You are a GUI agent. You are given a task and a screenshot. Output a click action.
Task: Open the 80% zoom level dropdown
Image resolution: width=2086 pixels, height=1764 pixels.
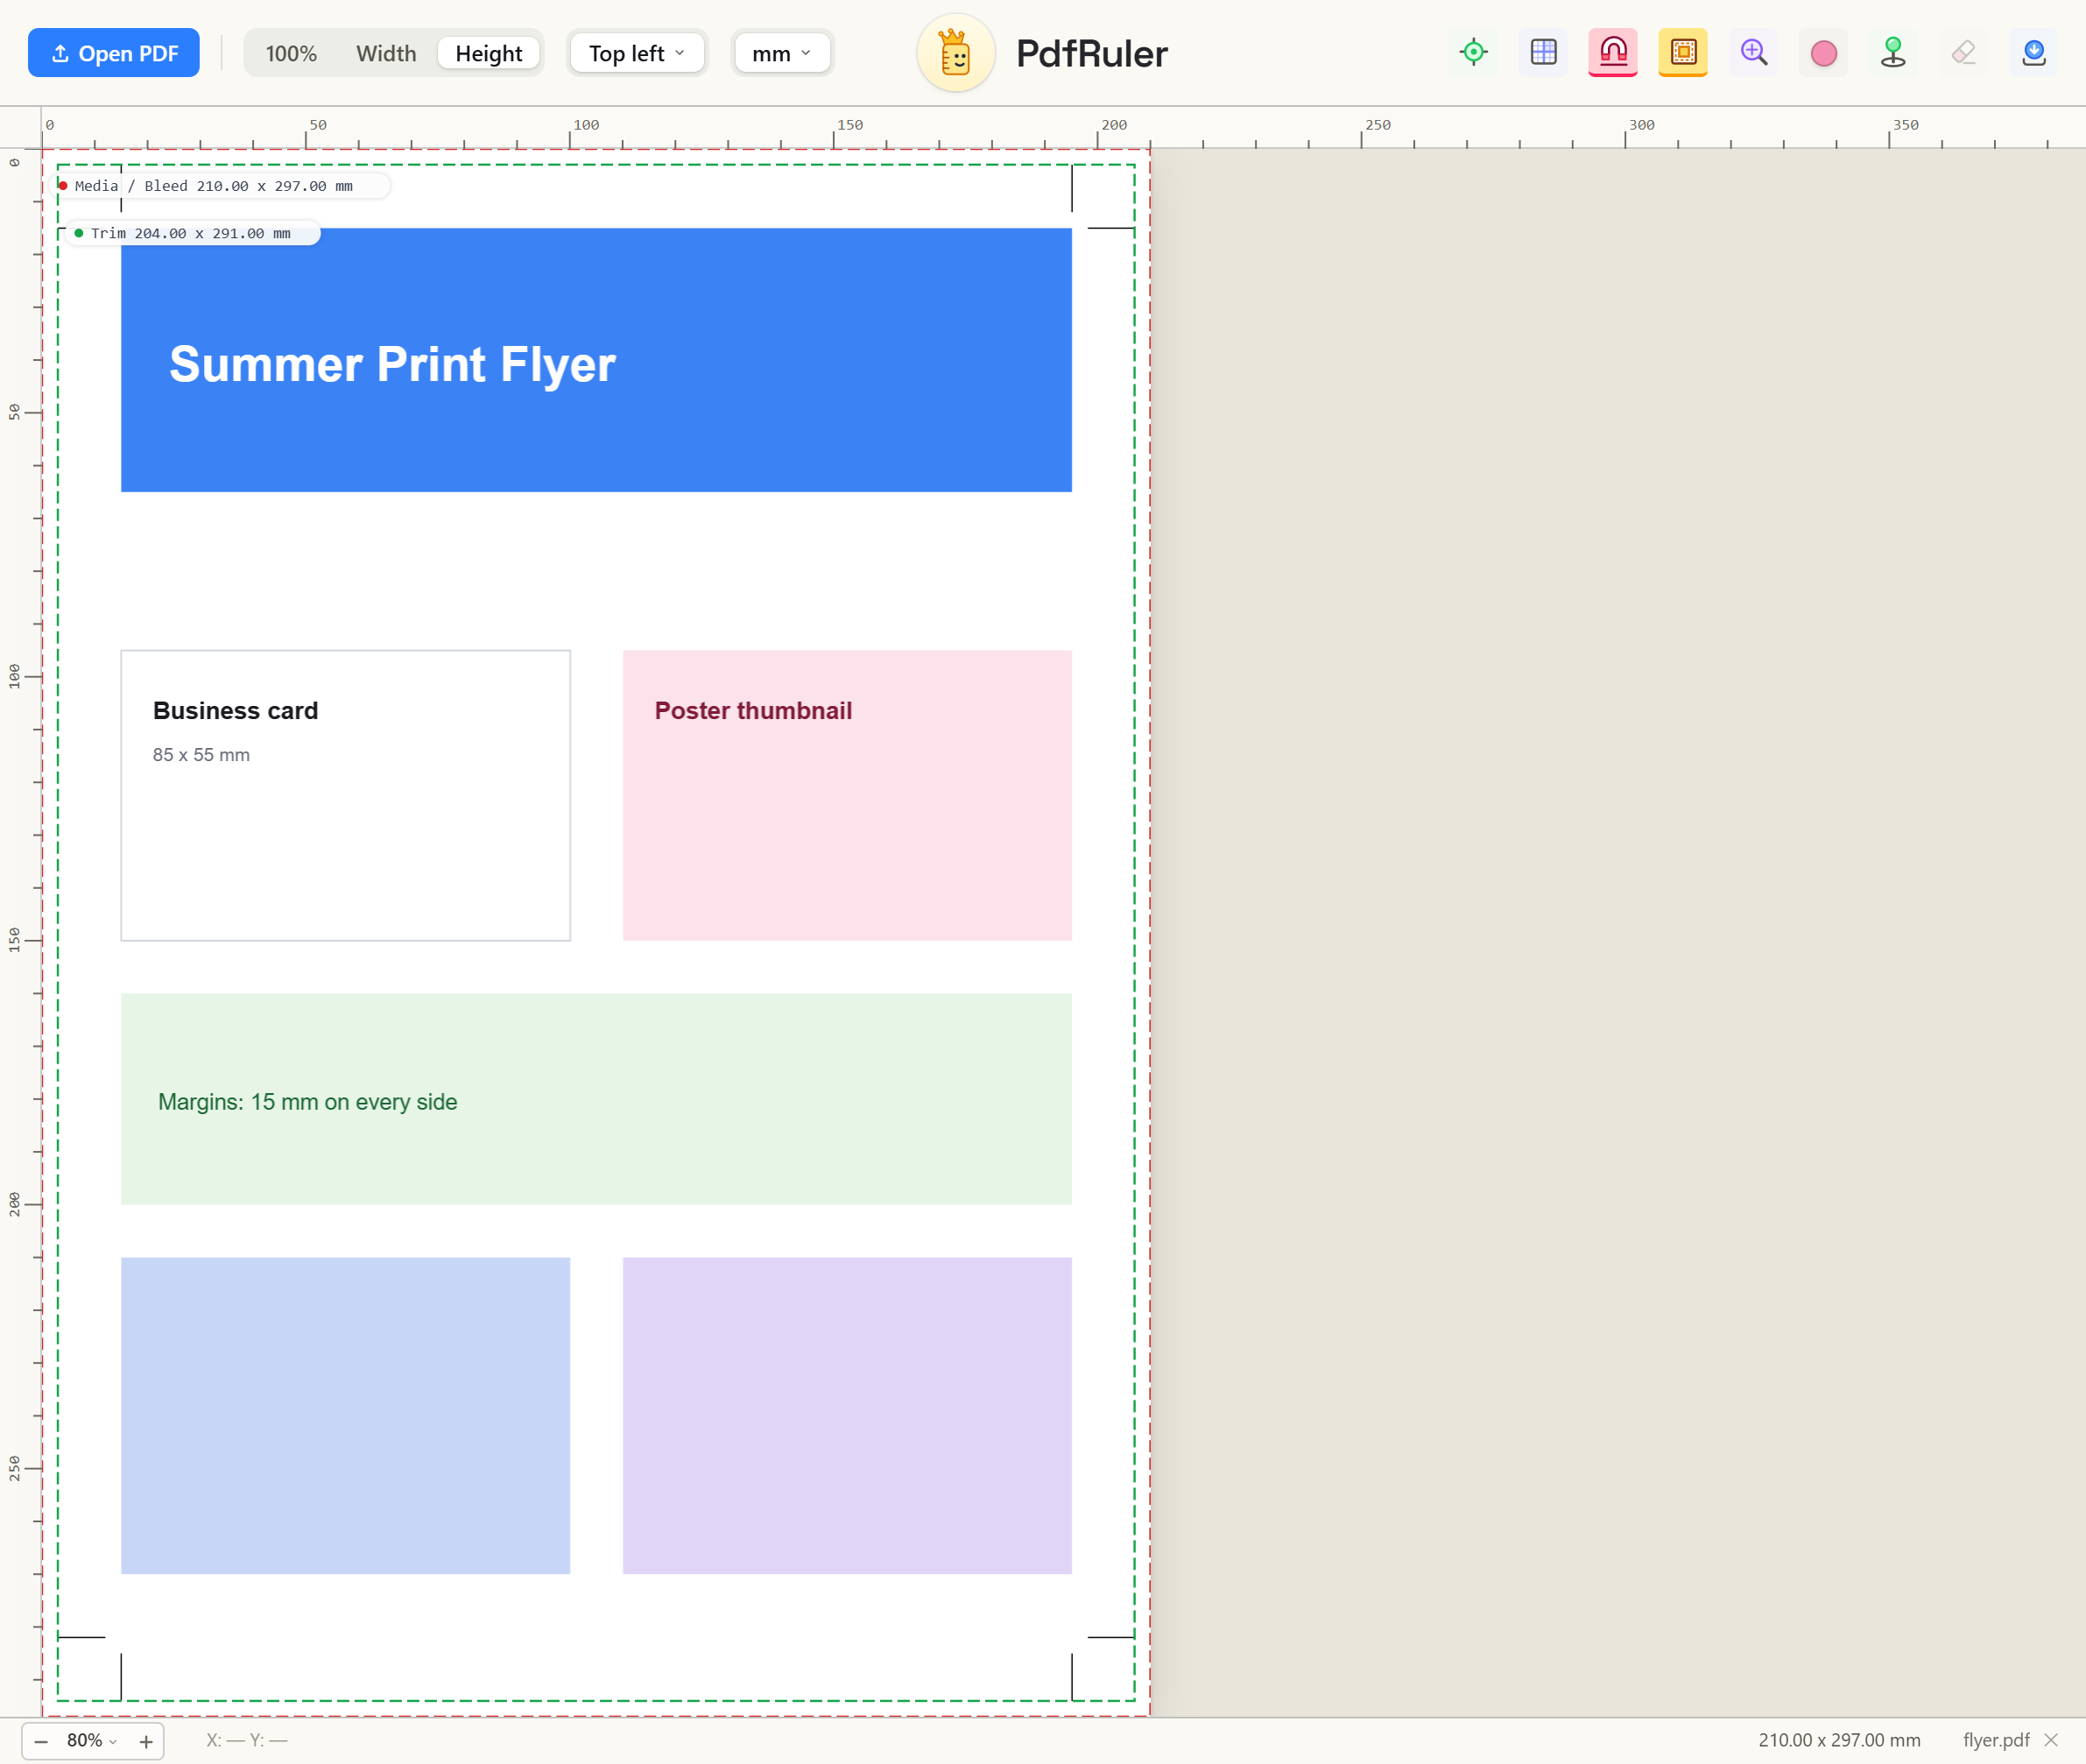coord(92,1740)
